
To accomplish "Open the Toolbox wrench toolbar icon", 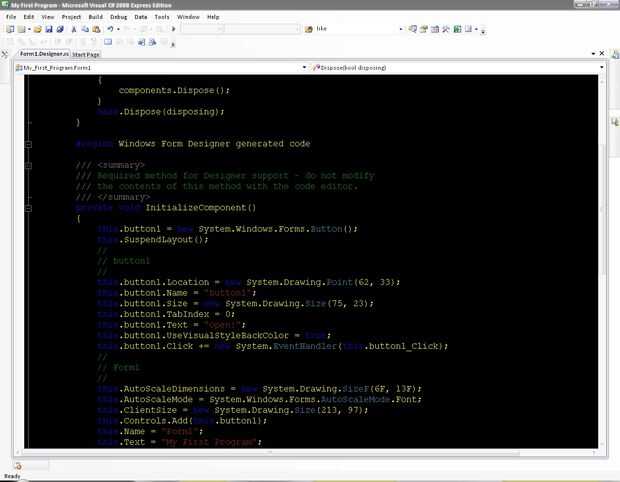I will coord(446,29).
